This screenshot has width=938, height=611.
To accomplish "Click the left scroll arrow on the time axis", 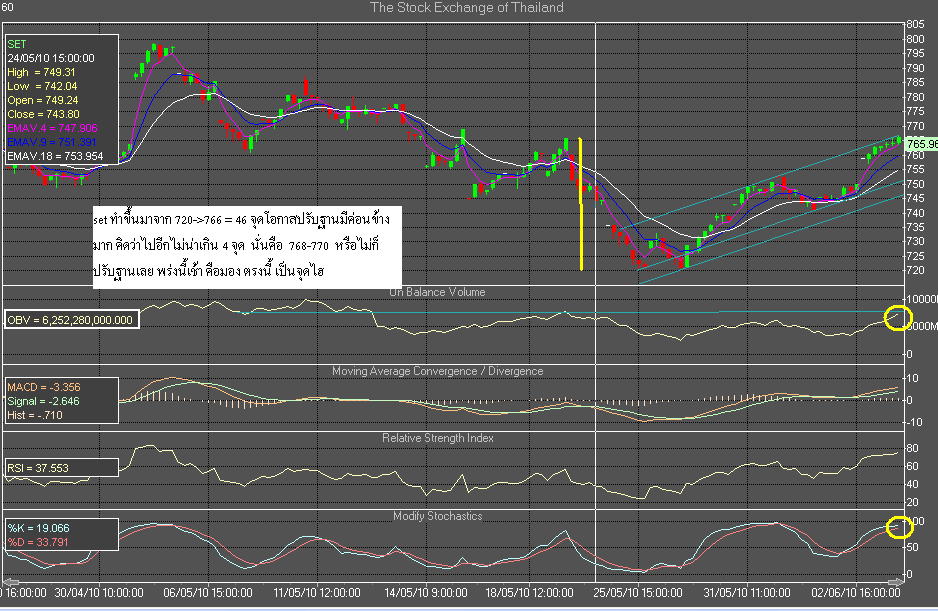I will click(10, 581).
